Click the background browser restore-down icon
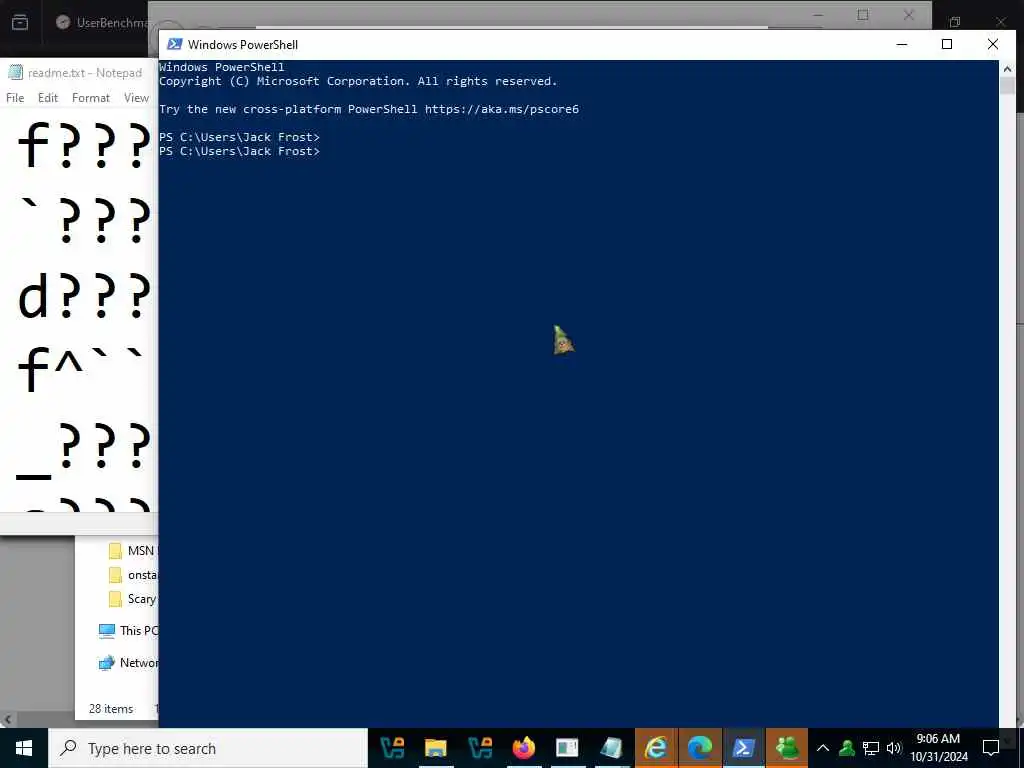Image resolution: width=1024 pixels, height=768 pixels. pos(955,22)
